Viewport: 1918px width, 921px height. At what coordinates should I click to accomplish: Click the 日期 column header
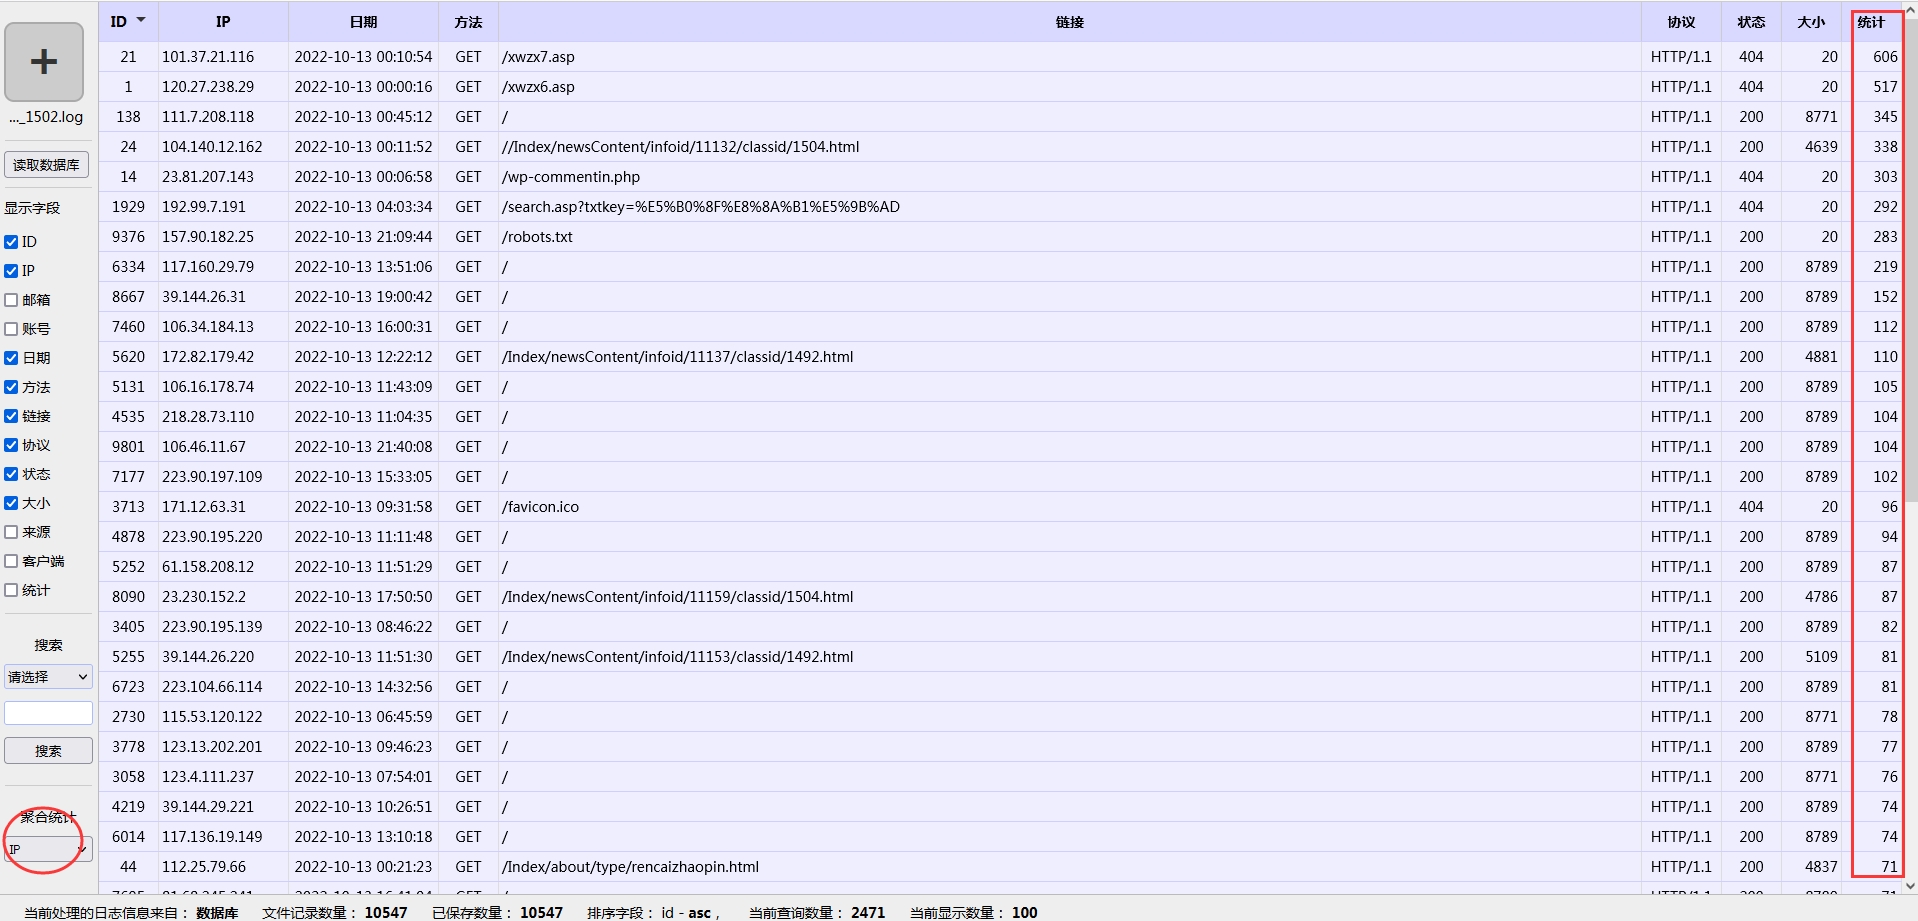tap(363, 21)
